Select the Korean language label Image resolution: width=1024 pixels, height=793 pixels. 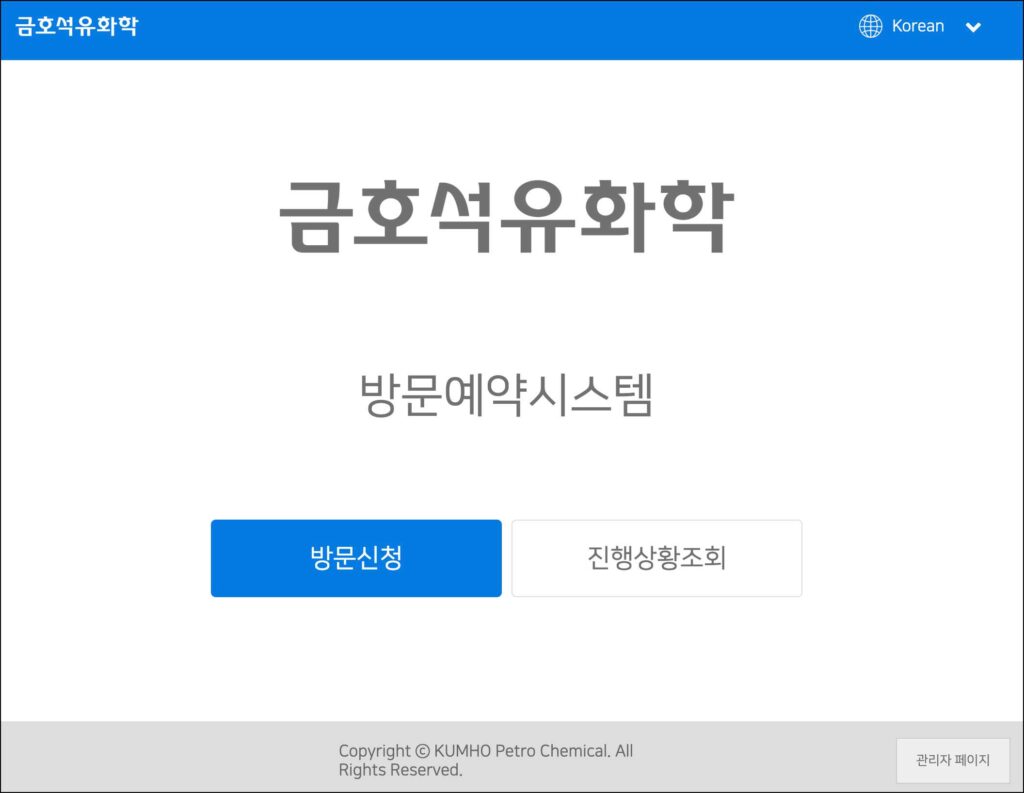[918, 26]
